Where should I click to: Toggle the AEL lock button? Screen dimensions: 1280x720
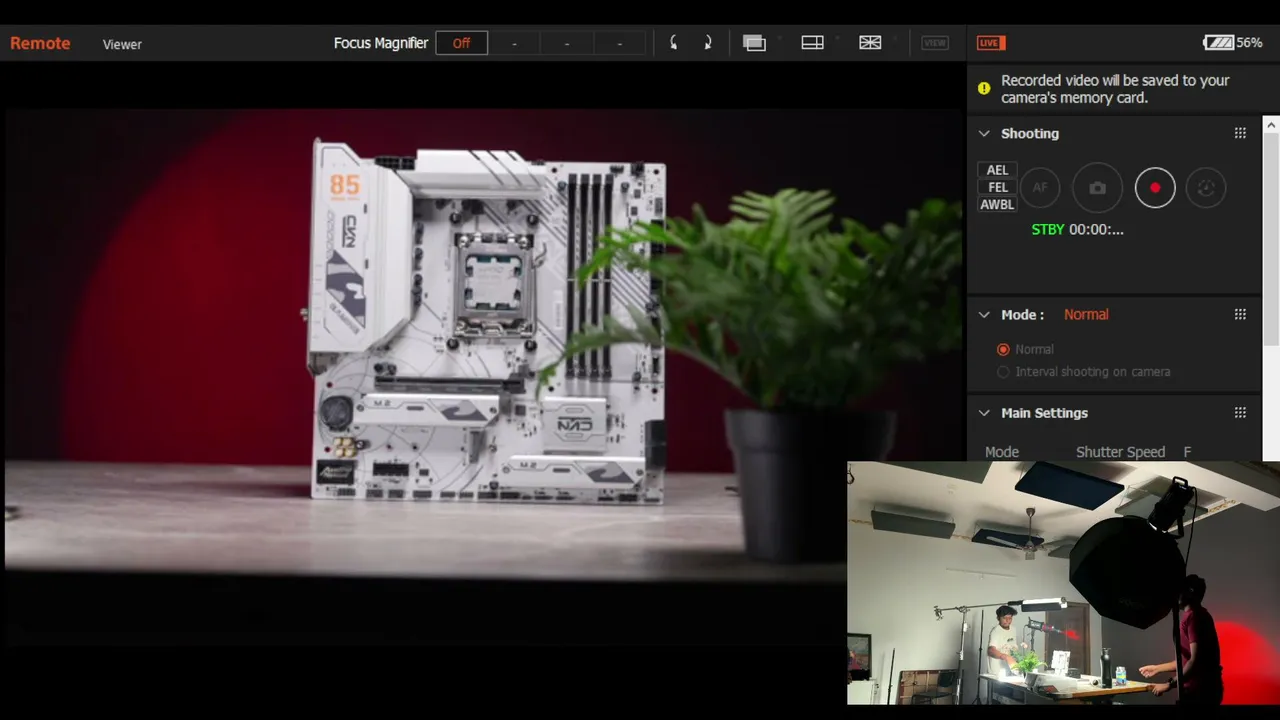coord(997,170)
